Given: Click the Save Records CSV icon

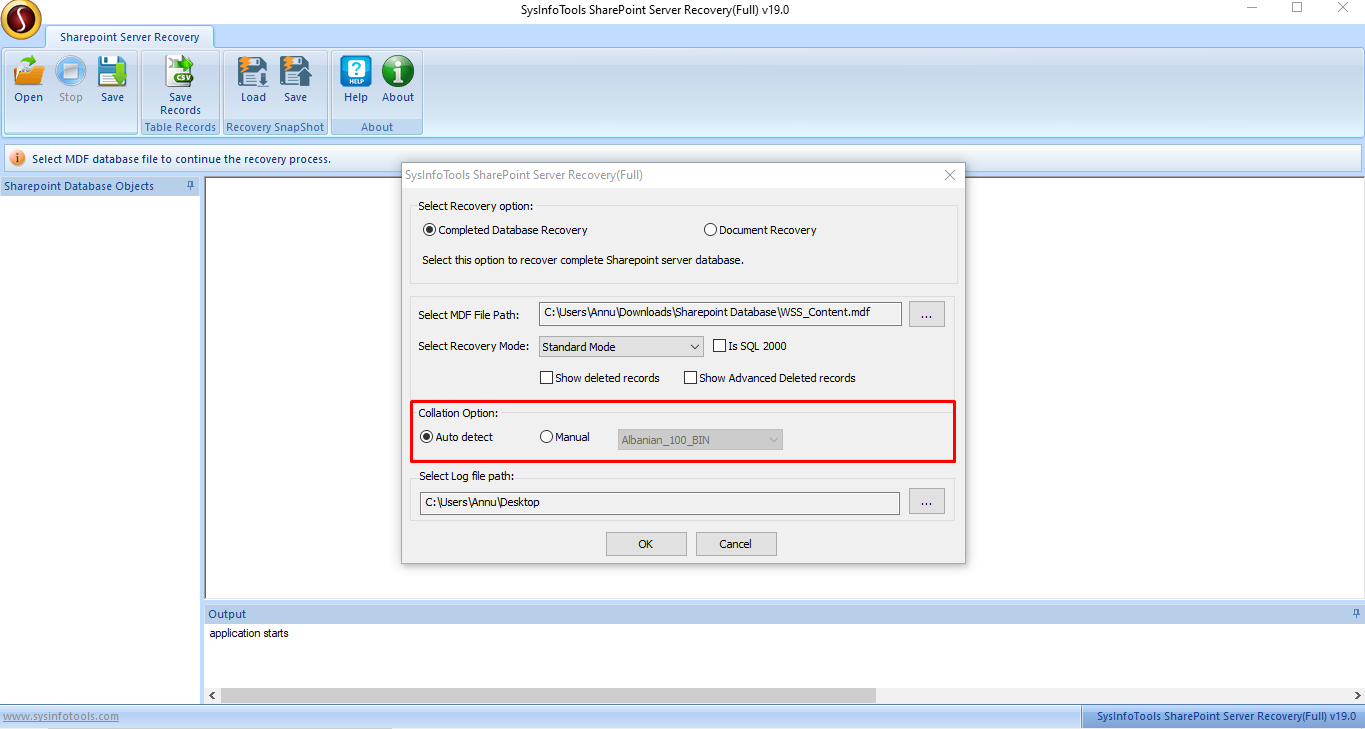Looking at the screenshot, I should 180,72.
